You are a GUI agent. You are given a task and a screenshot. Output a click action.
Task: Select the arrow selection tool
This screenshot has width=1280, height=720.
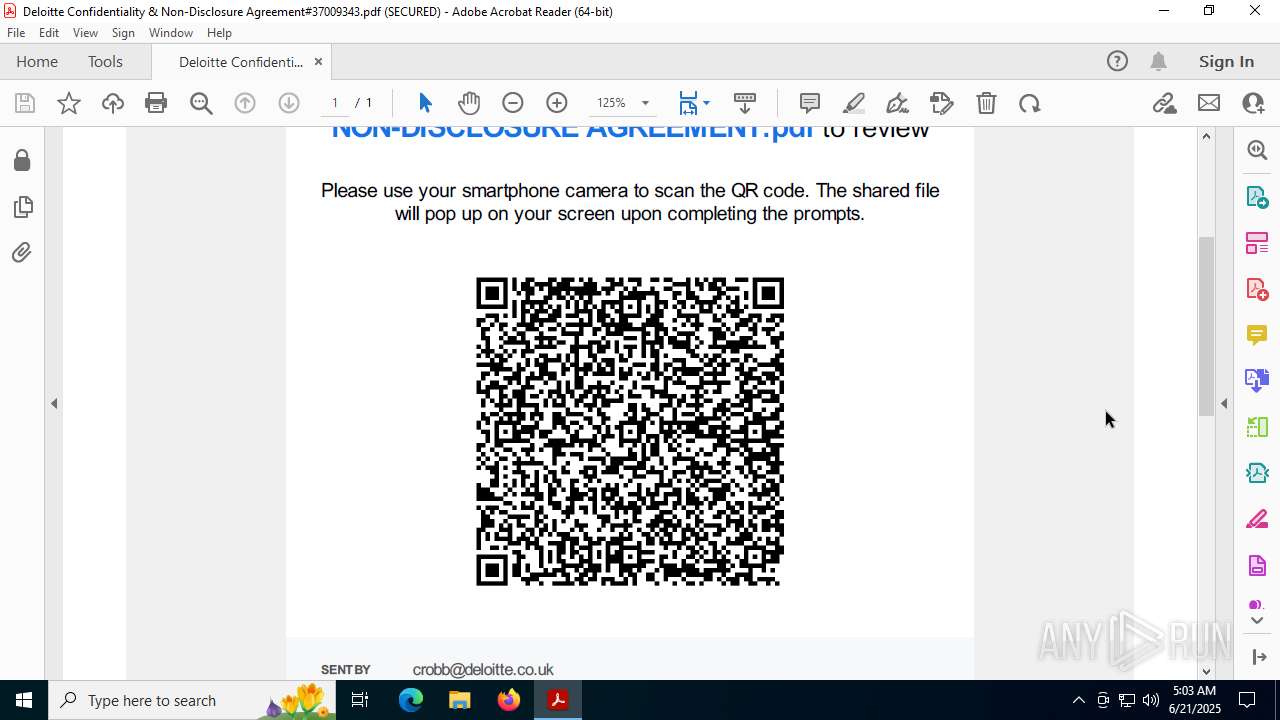coord(425,103)
